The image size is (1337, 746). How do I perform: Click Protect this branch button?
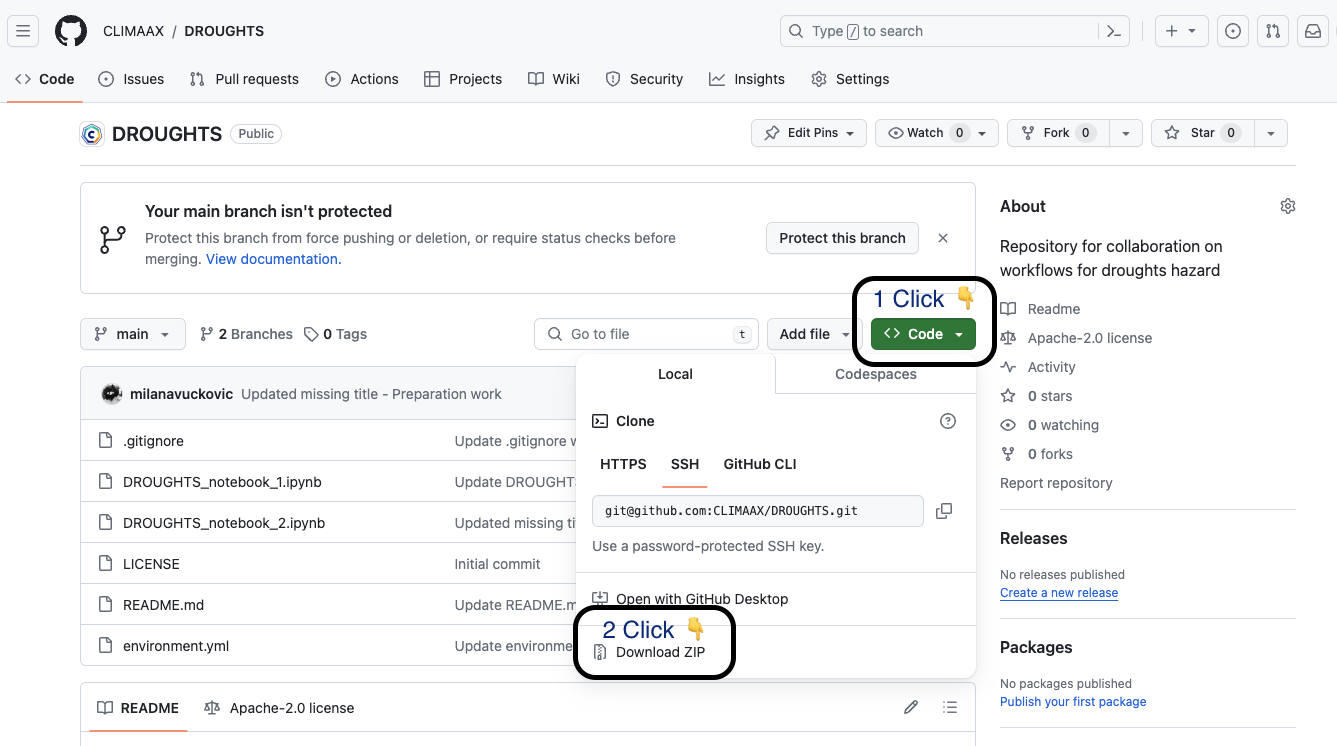point(842,238)
